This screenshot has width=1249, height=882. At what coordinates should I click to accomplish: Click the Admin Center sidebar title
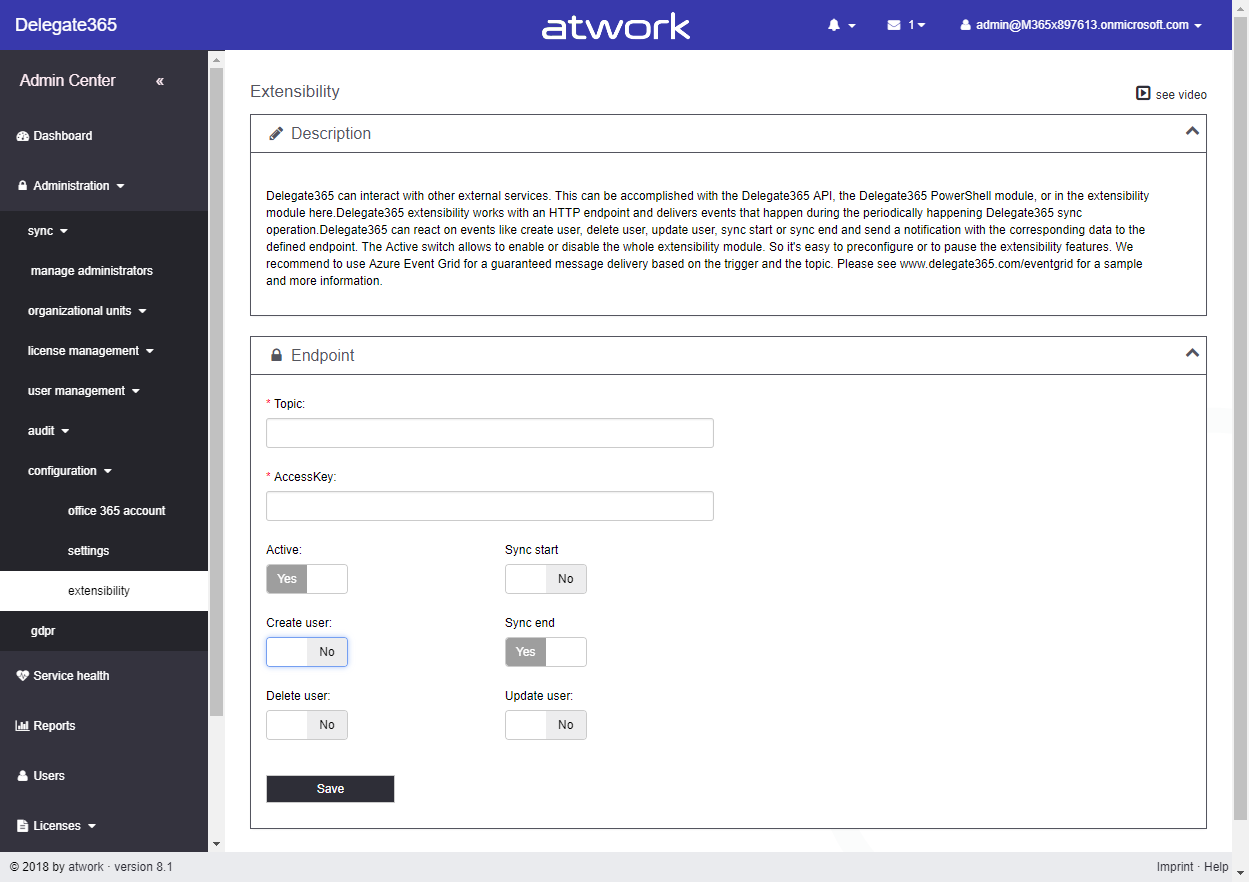[x=67, y=81]
